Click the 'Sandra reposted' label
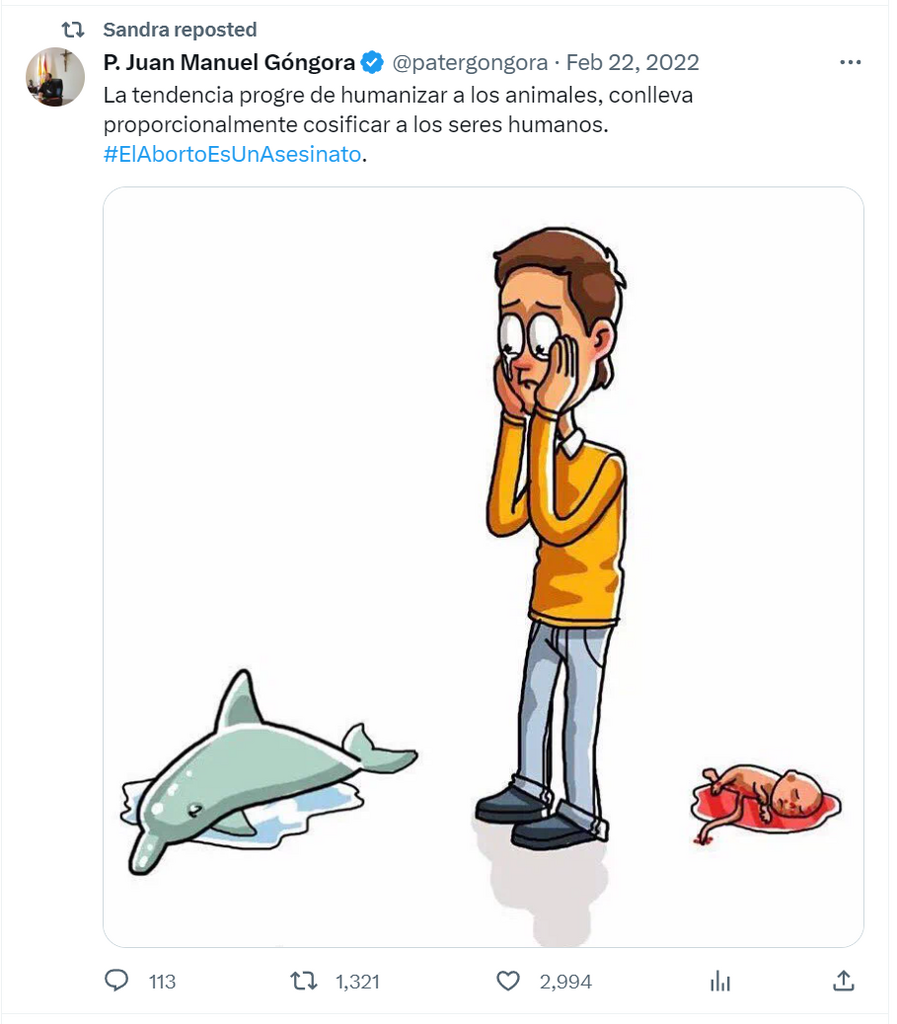This screenshot has height=1024, width=897. click(x=180, y=30)
